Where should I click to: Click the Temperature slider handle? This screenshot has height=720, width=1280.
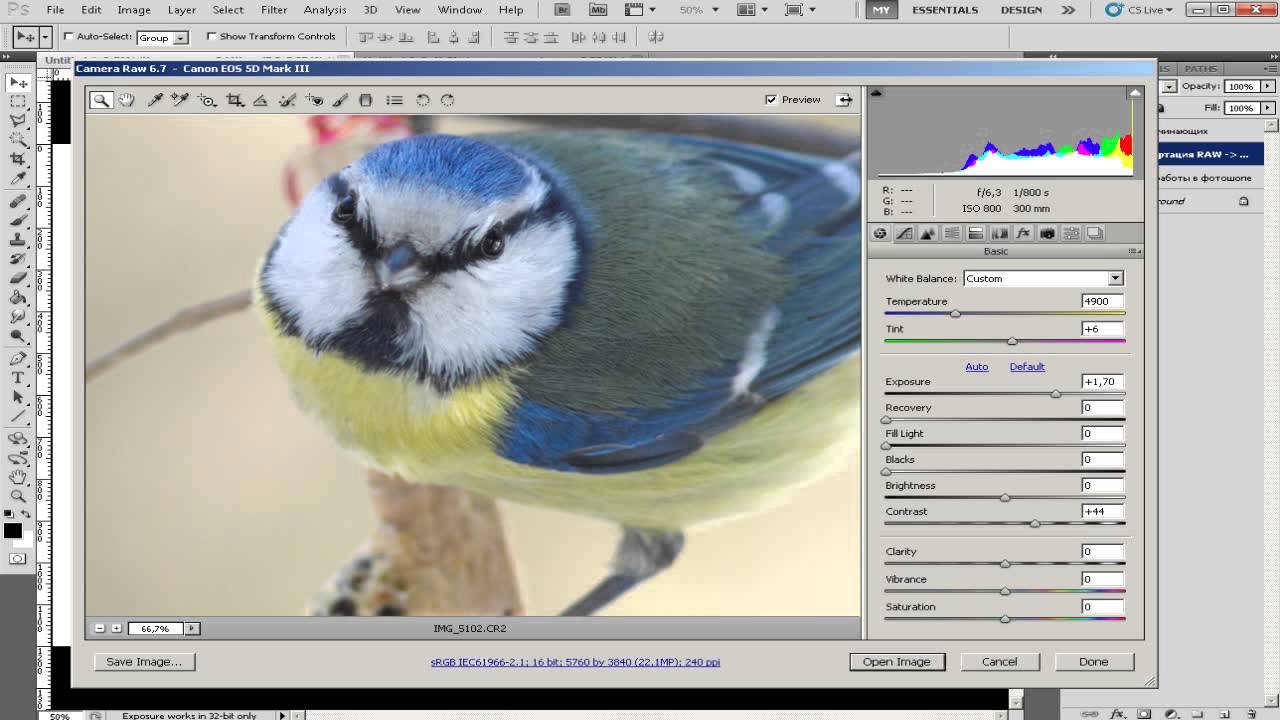pos(955,314)
